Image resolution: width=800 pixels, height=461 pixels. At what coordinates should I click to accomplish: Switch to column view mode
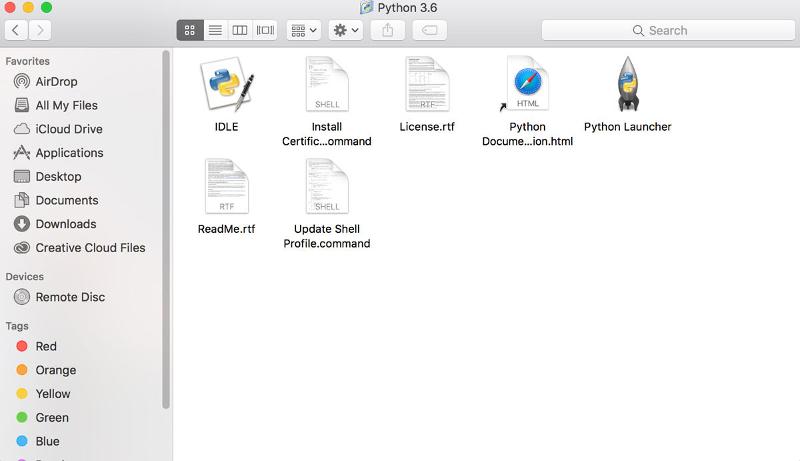pyautogui.click(x=240, y=30)
